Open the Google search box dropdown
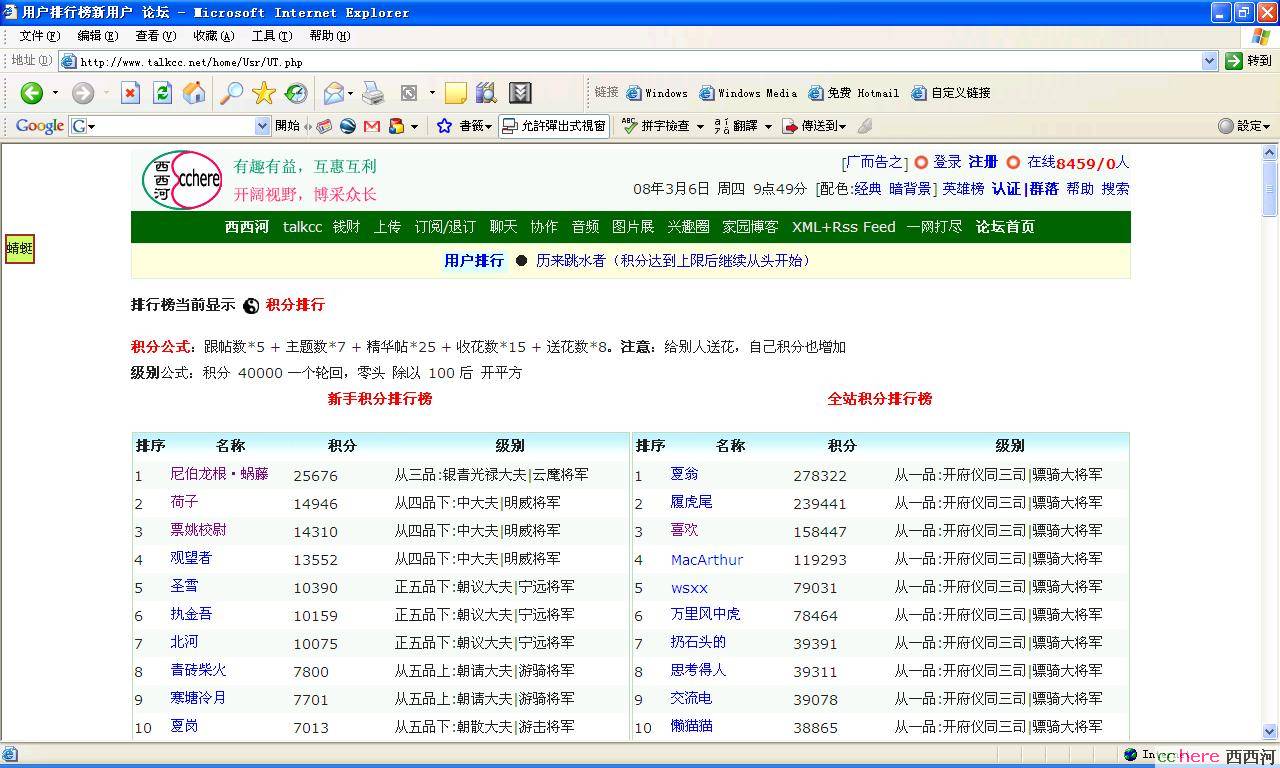The image size is (1280, 768). click(262, 126)
